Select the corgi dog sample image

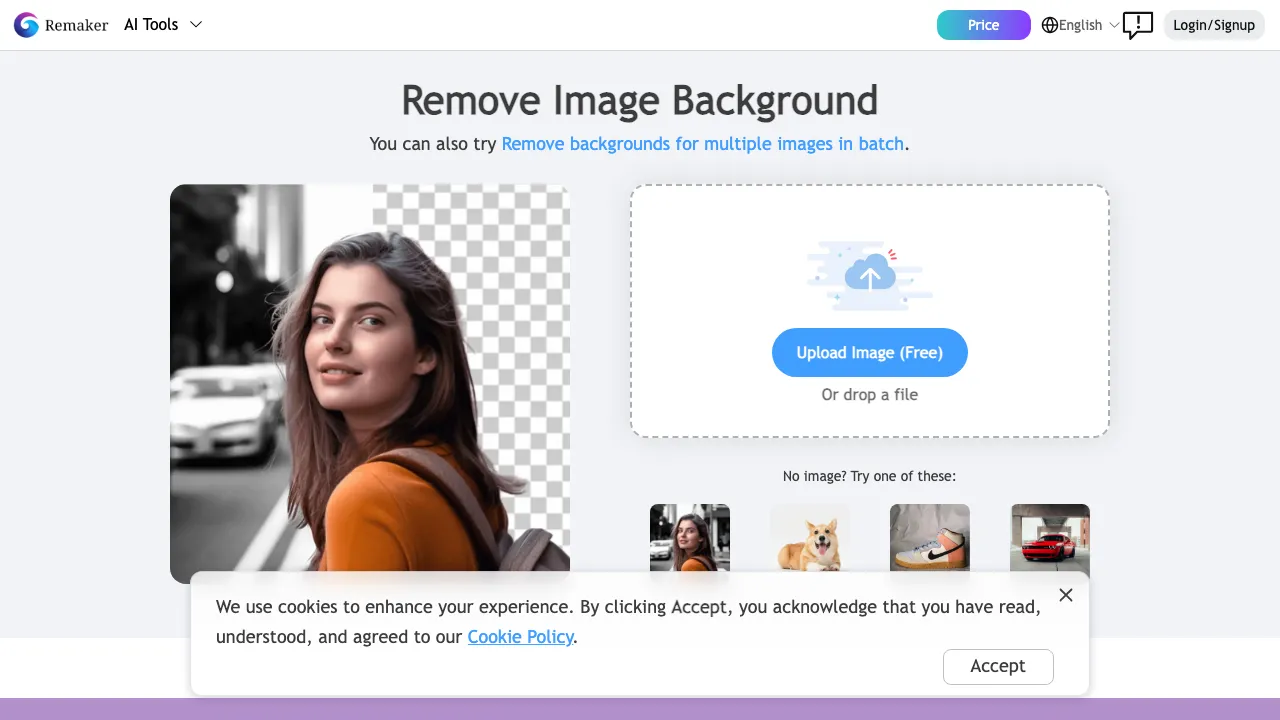(810, 540)
